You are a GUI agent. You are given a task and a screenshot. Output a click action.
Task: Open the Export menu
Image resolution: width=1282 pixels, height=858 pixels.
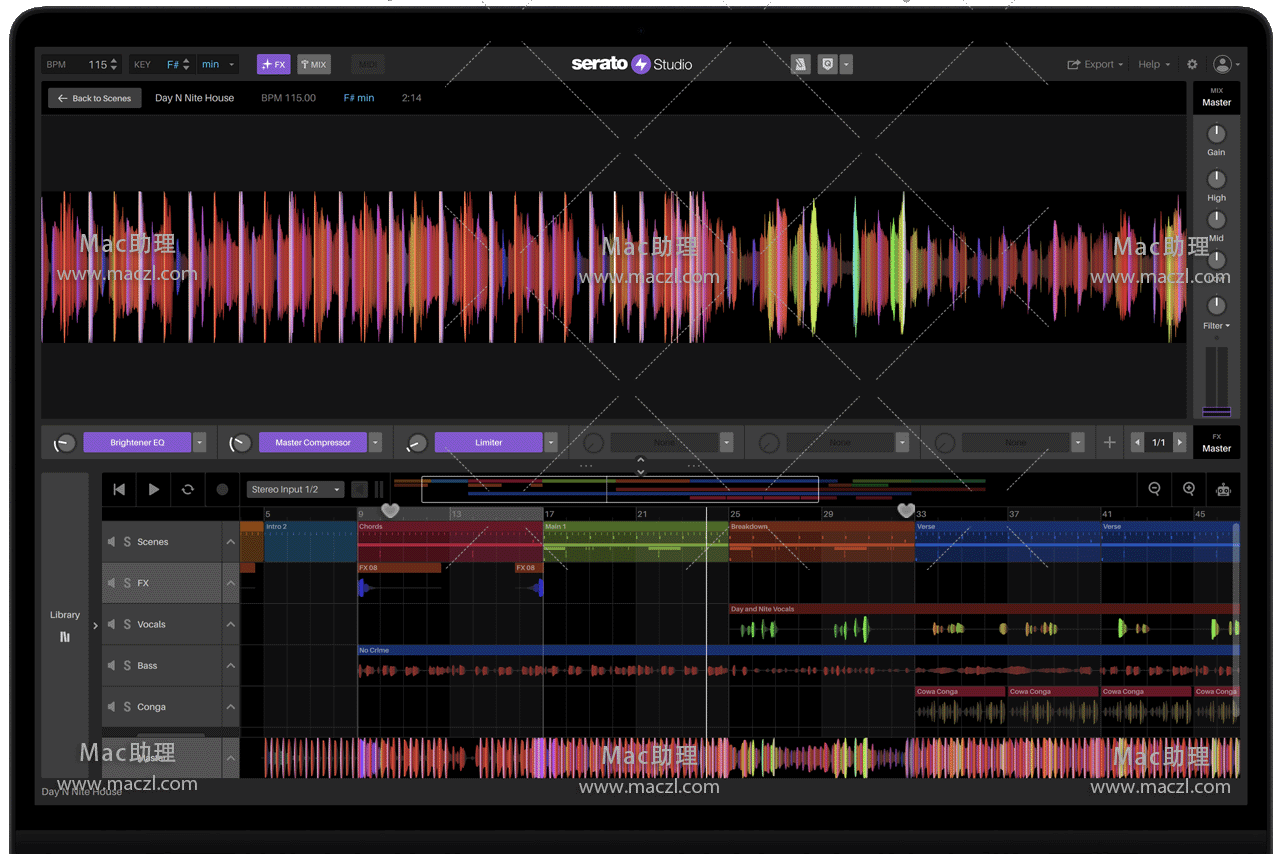pos(1095,64)
